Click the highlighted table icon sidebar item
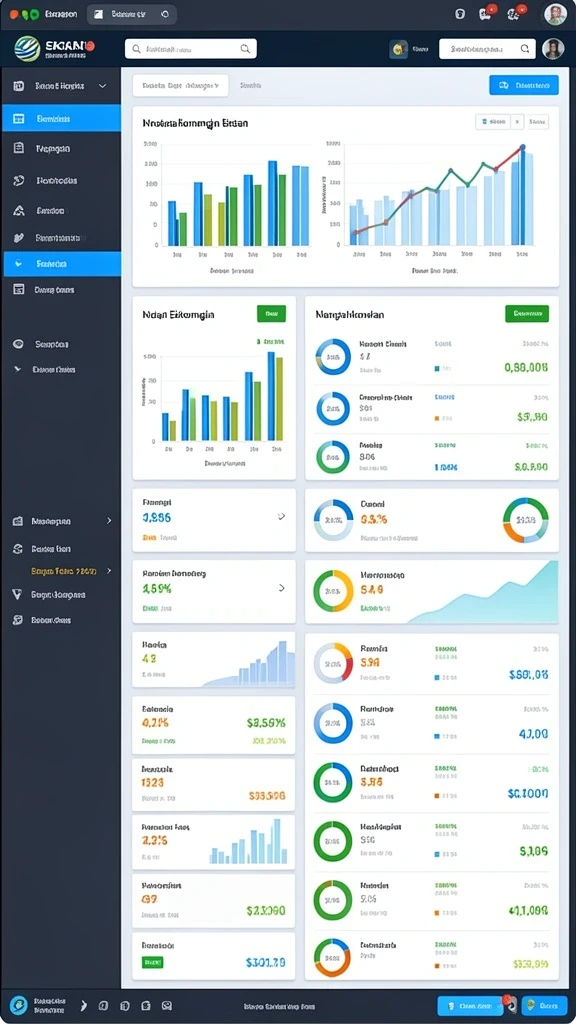Screen dimensions: 576x1024 point(61,119)
